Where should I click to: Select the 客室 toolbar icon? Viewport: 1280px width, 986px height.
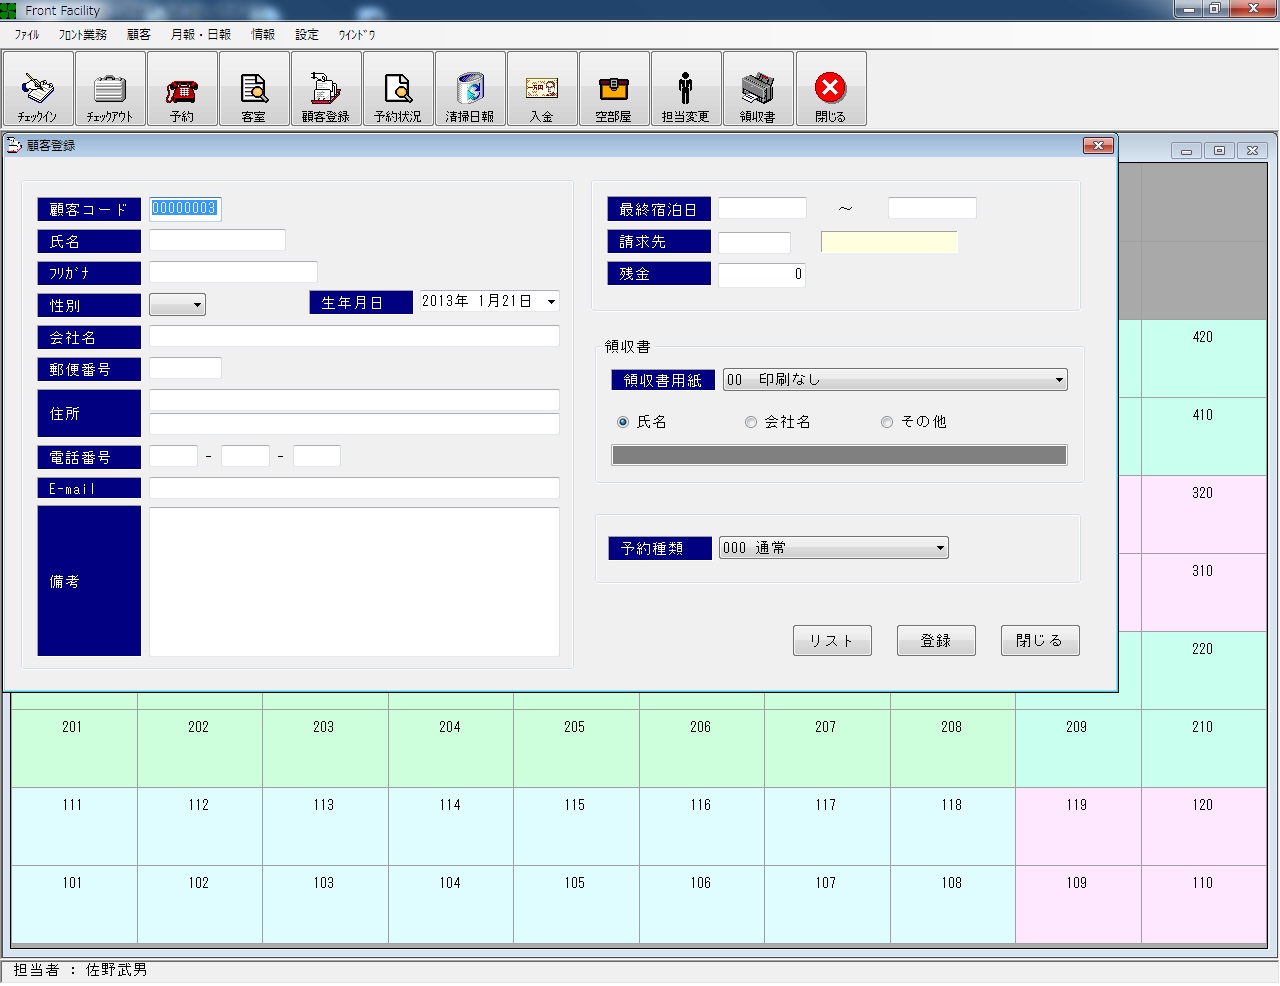tap(254, 89)
